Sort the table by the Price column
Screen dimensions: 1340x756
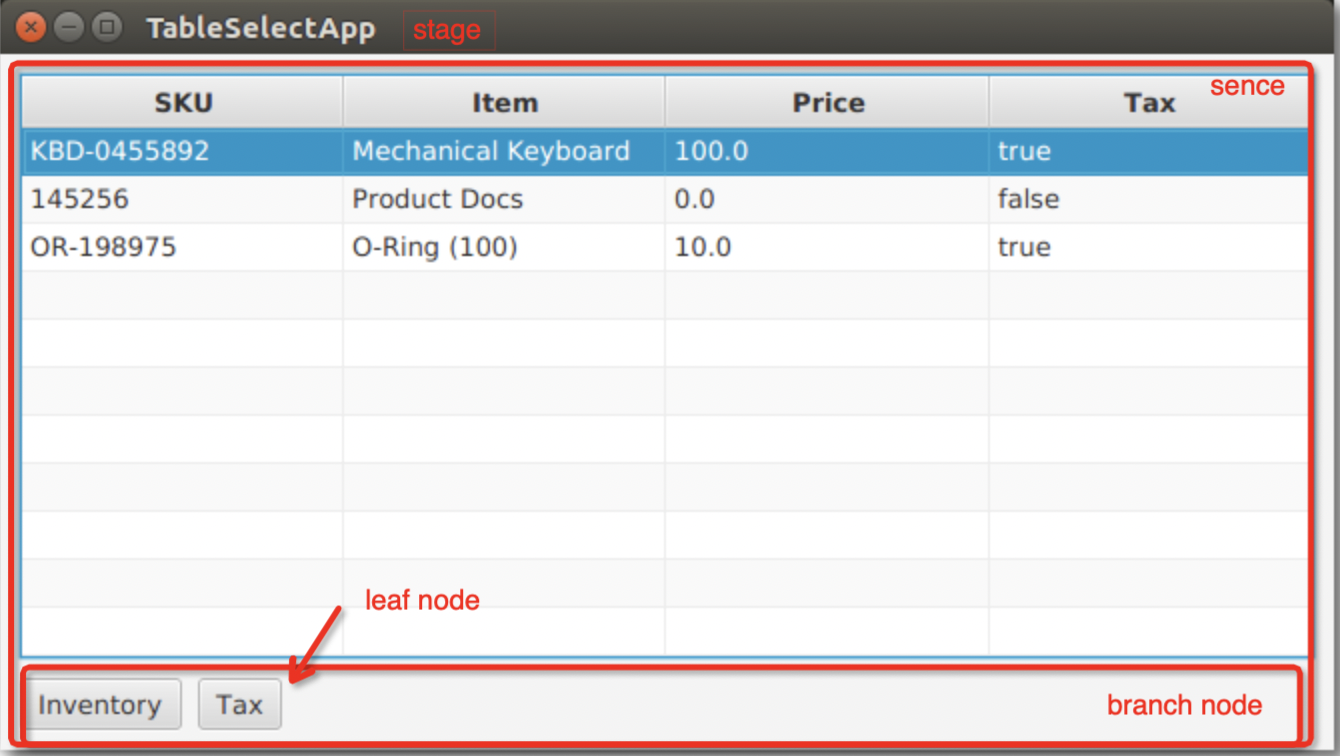click(827, 101)
